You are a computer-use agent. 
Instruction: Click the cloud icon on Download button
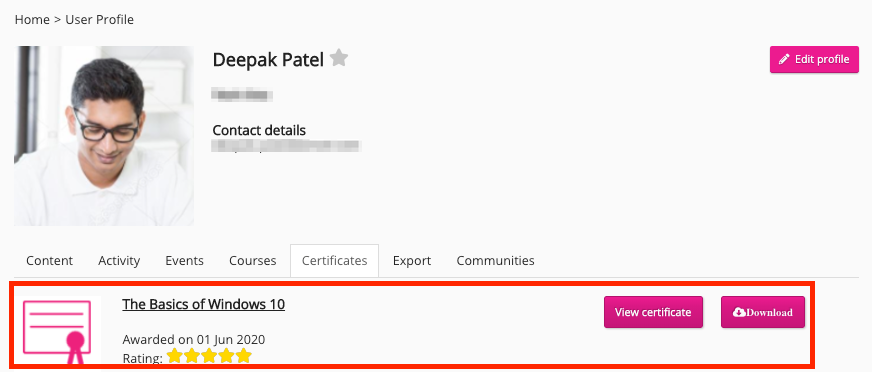(x=739, y=313)
